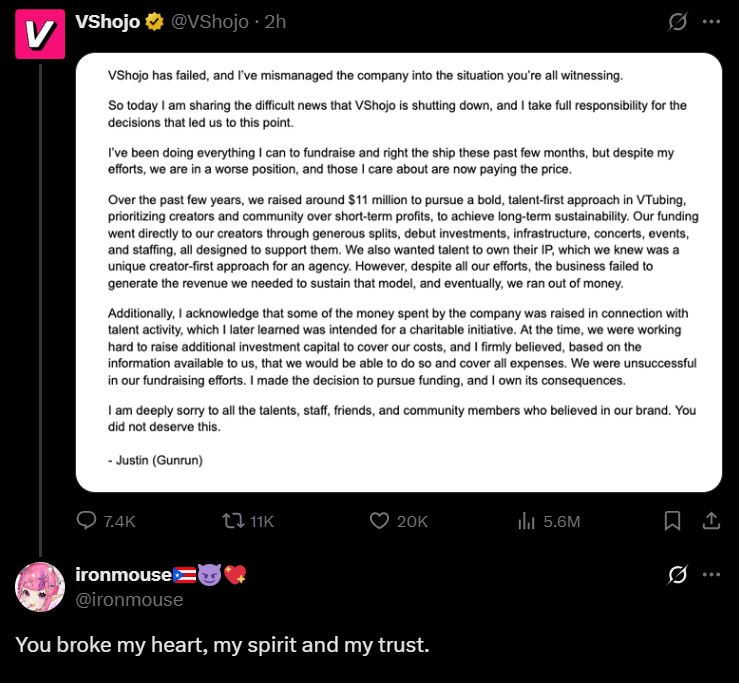Click the 2h timestamp link
This screenshot has height=683, width=739.
[x=275, y=21]
